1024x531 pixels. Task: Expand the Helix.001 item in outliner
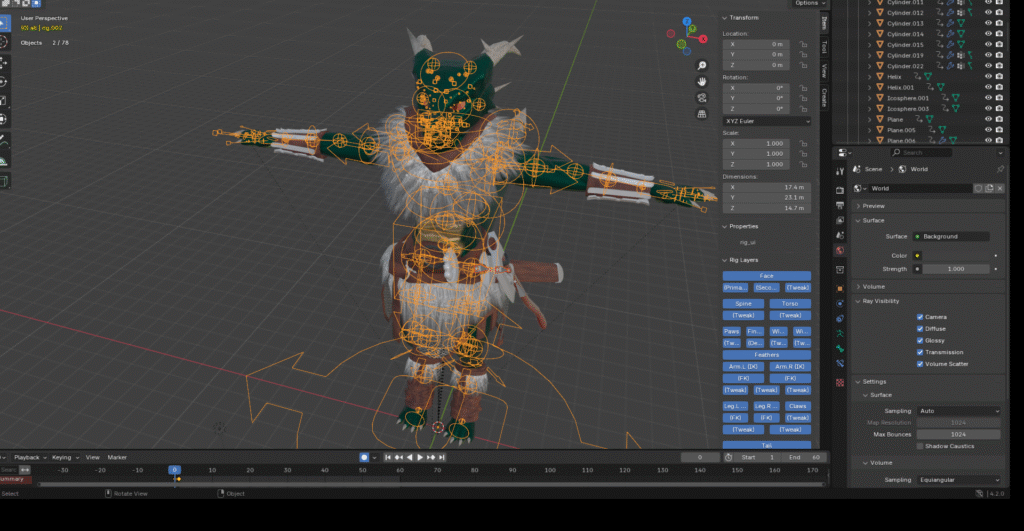click(x=867, y=87)
